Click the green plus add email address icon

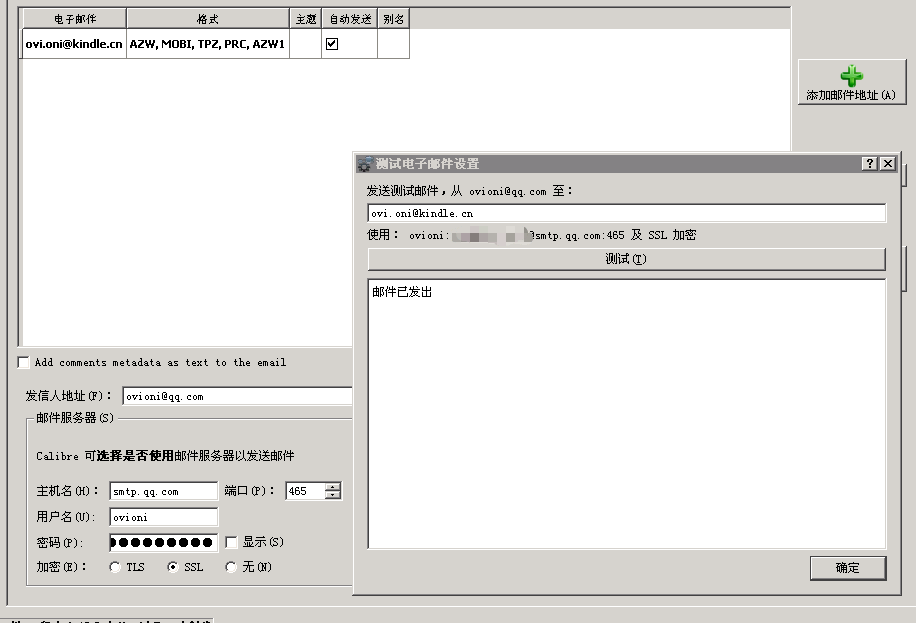click(x=851, y=75)
